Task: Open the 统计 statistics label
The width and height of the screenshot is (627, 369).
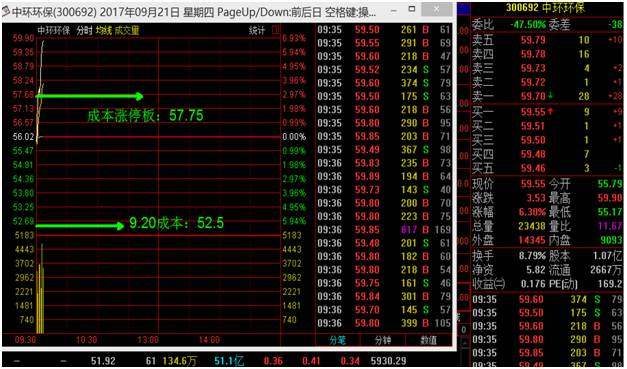Action: (257, 30)
